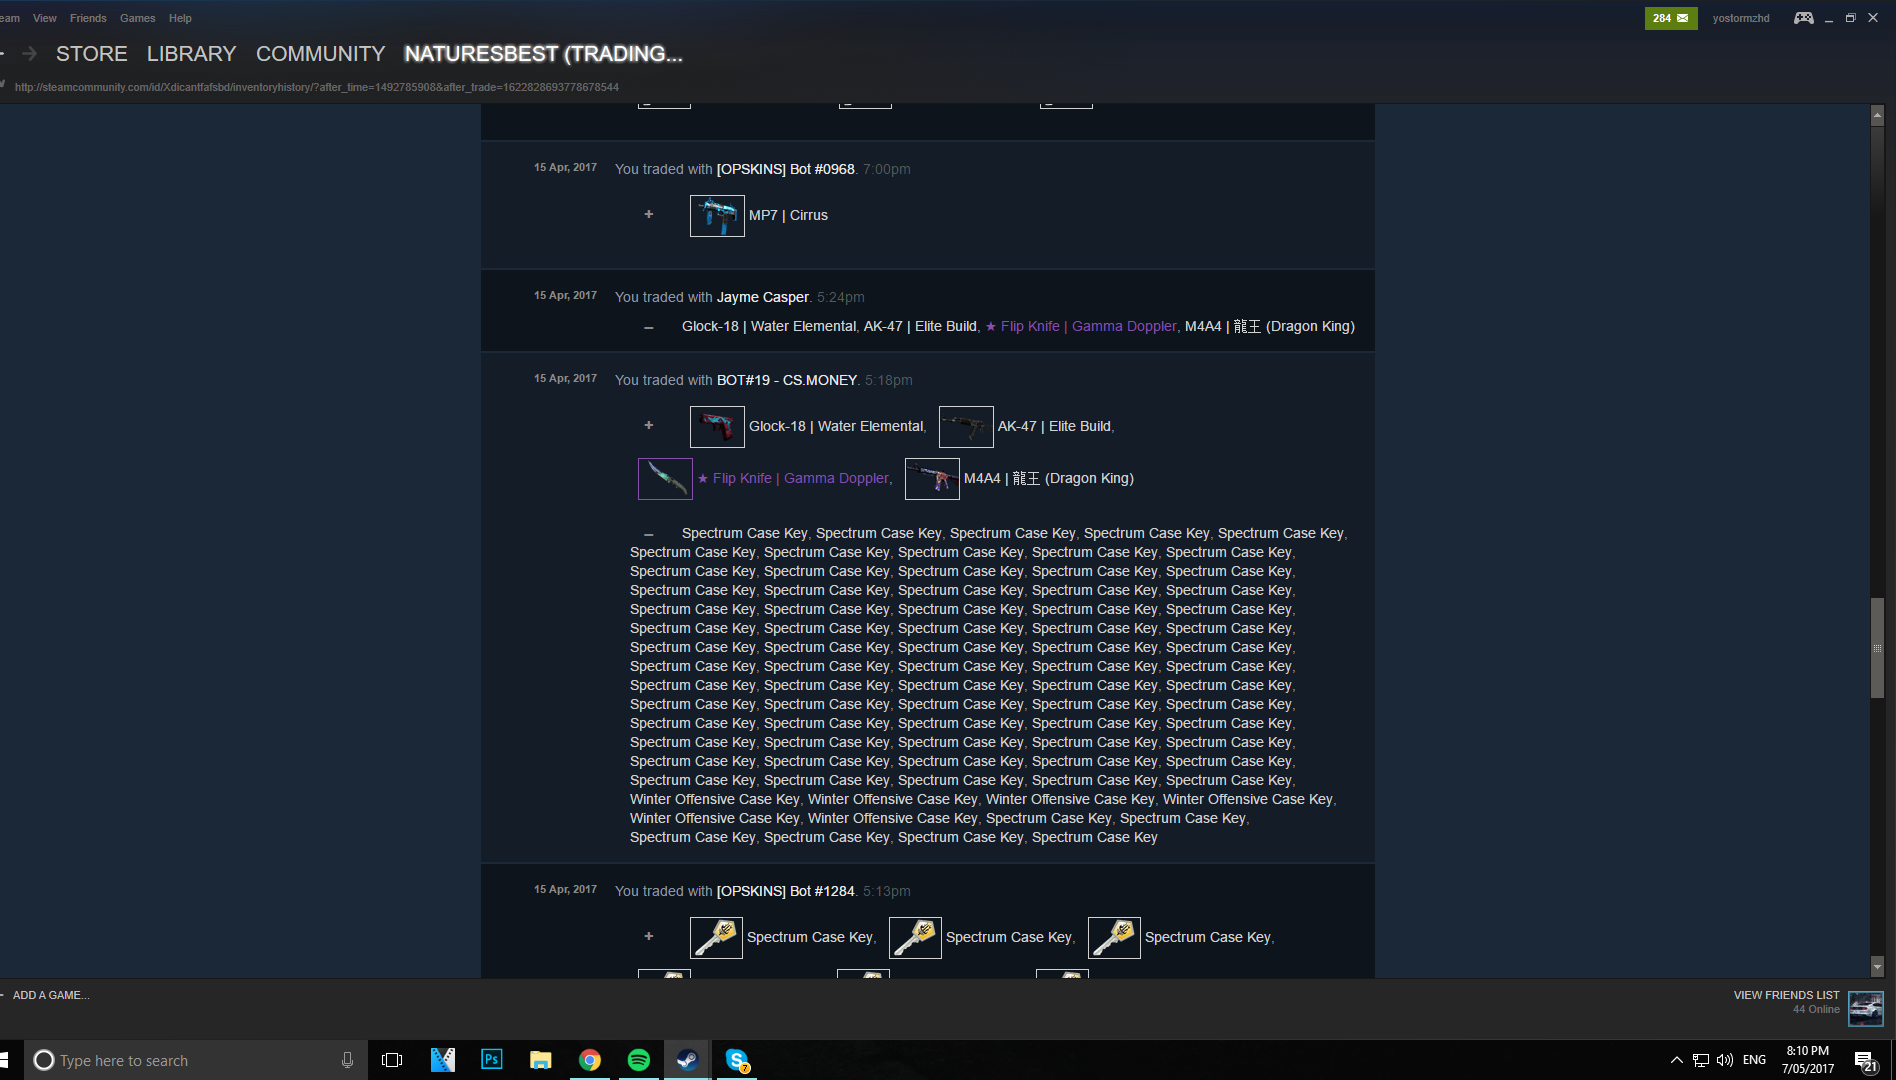
Task: Open the volume control tray icon
Action: 1725,1060
